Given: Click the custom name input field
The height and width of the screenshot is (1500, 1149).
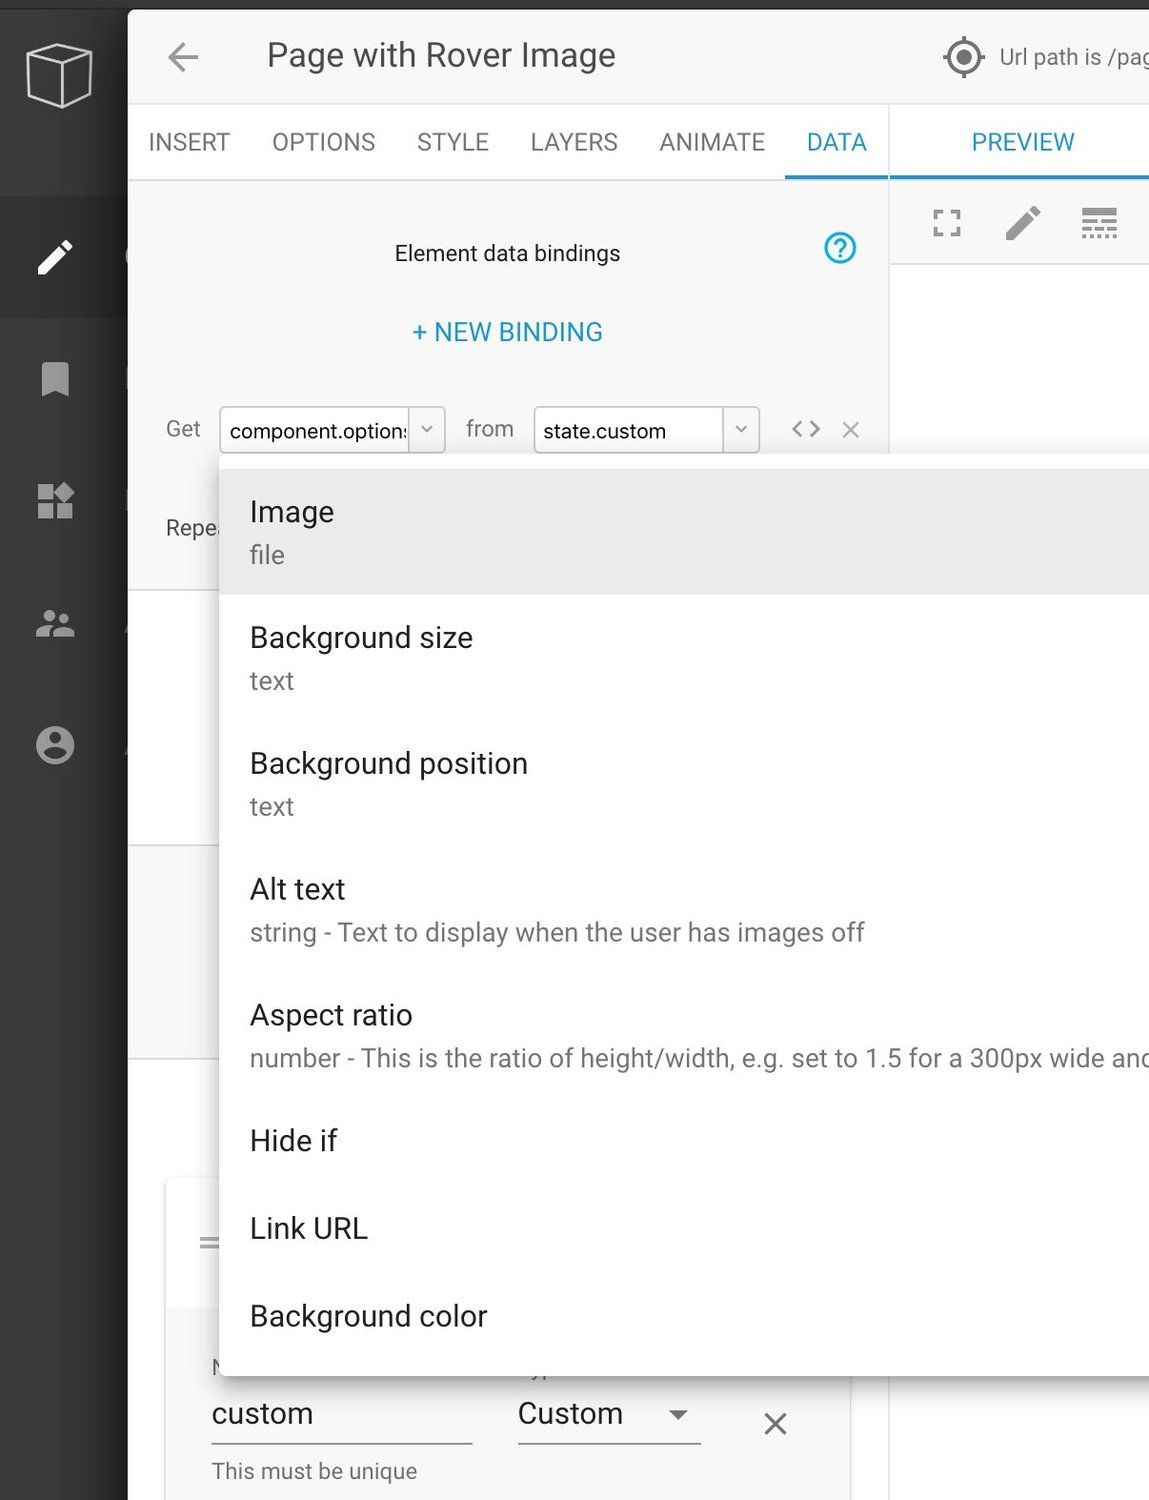Looking at the screenshot, I should (340, 1414).
